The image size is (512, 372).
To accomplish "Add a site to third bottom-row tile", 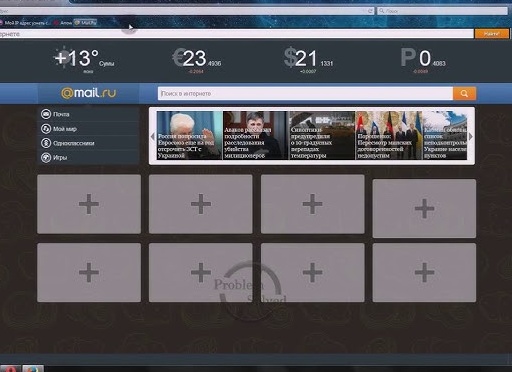I will click(313, 273).
